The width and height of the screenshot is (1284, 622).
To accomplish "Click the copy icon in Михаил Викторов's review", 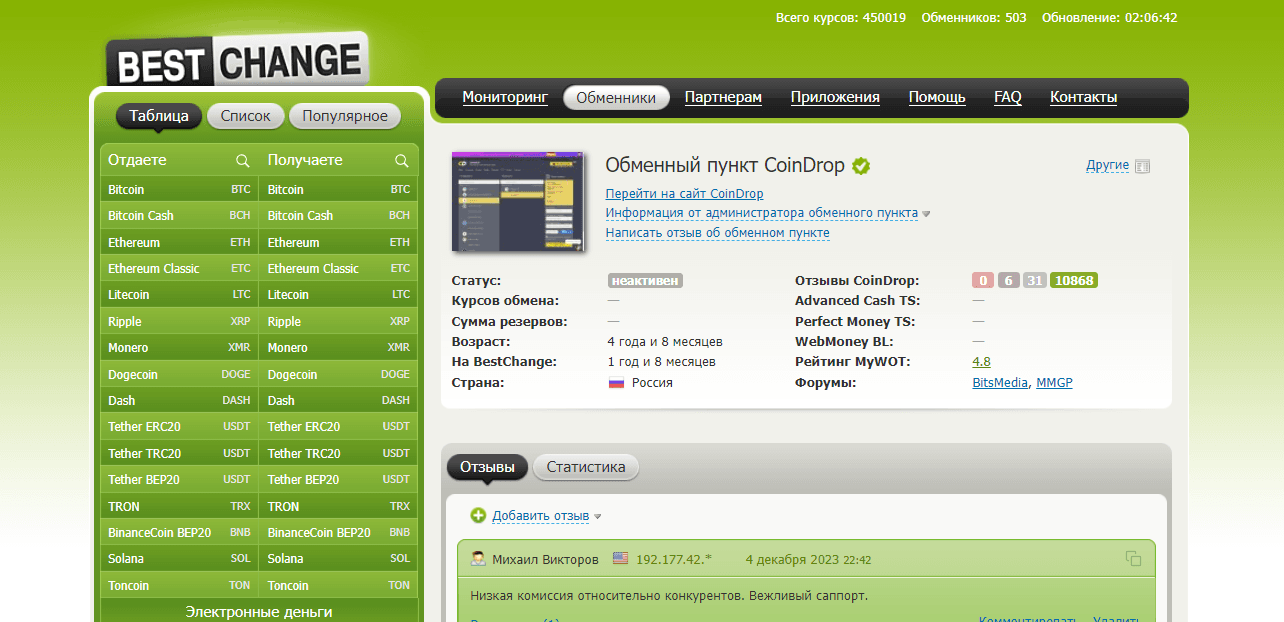I will click(1133, 559).
